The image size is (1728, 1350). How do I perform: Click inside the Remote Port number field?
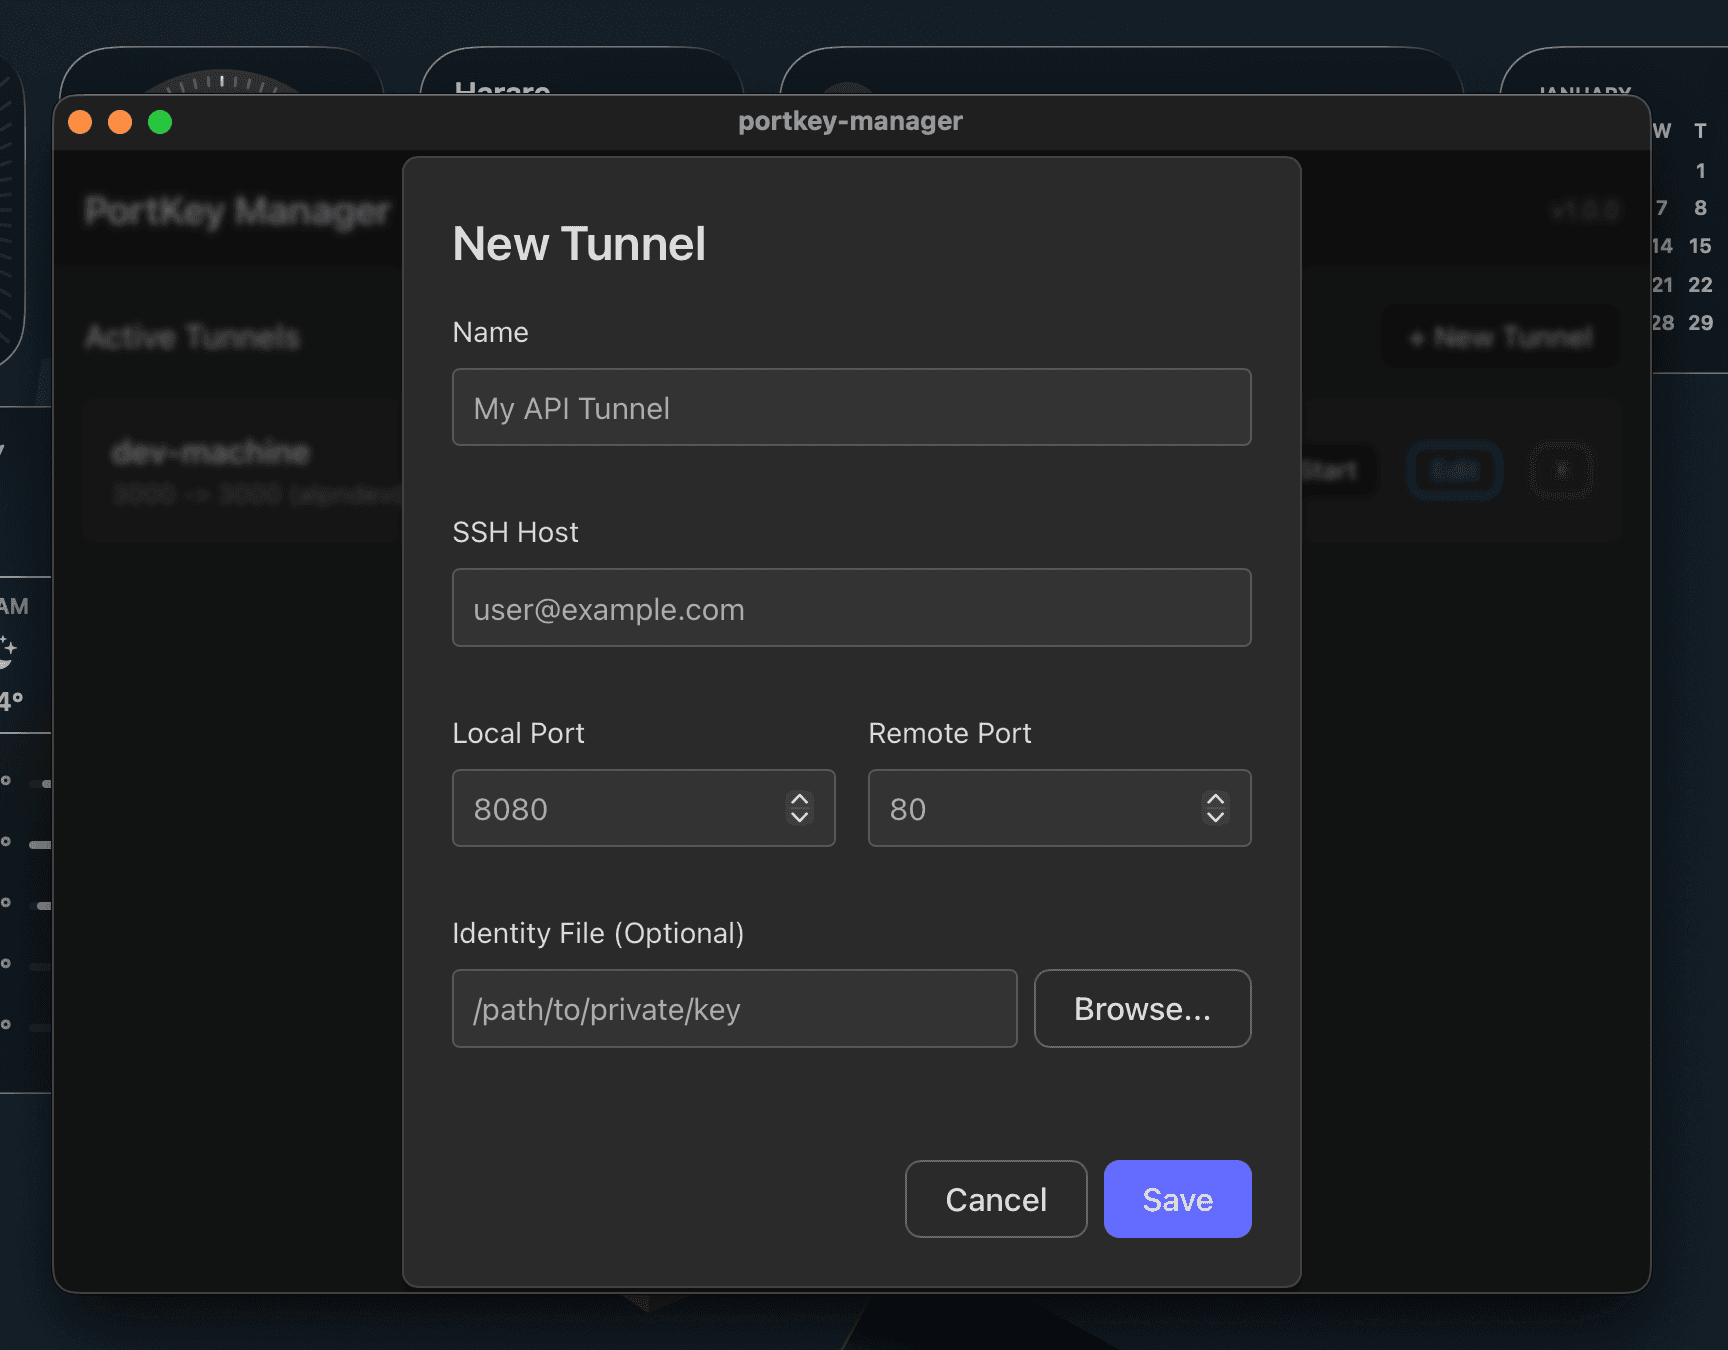1030,808
